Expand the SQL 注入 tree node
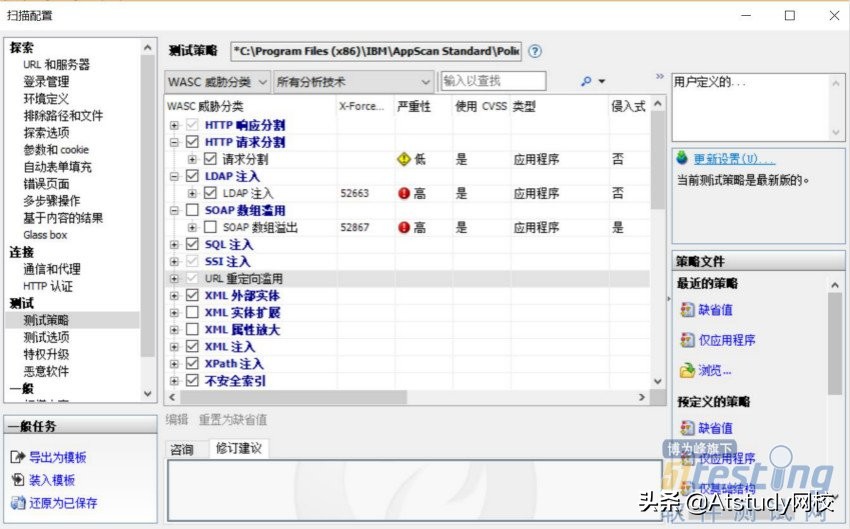This screenshot has height=529, width=850. pyautogui.click(x=174, y=244)
